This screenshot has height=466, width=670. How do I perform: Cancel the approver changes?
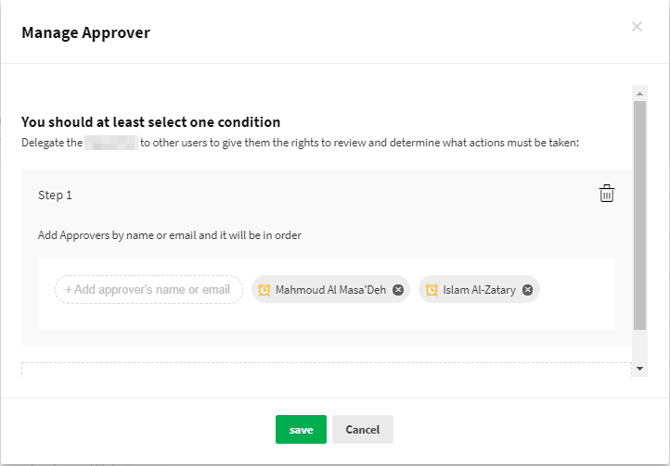[362, 429]
